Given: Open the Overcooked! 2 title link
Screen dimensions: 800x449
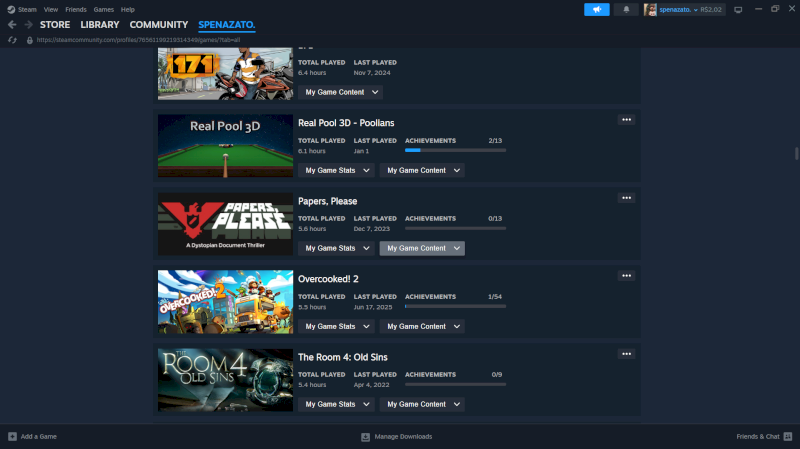Looking at the screenshot, I should [x=328, y=279].
